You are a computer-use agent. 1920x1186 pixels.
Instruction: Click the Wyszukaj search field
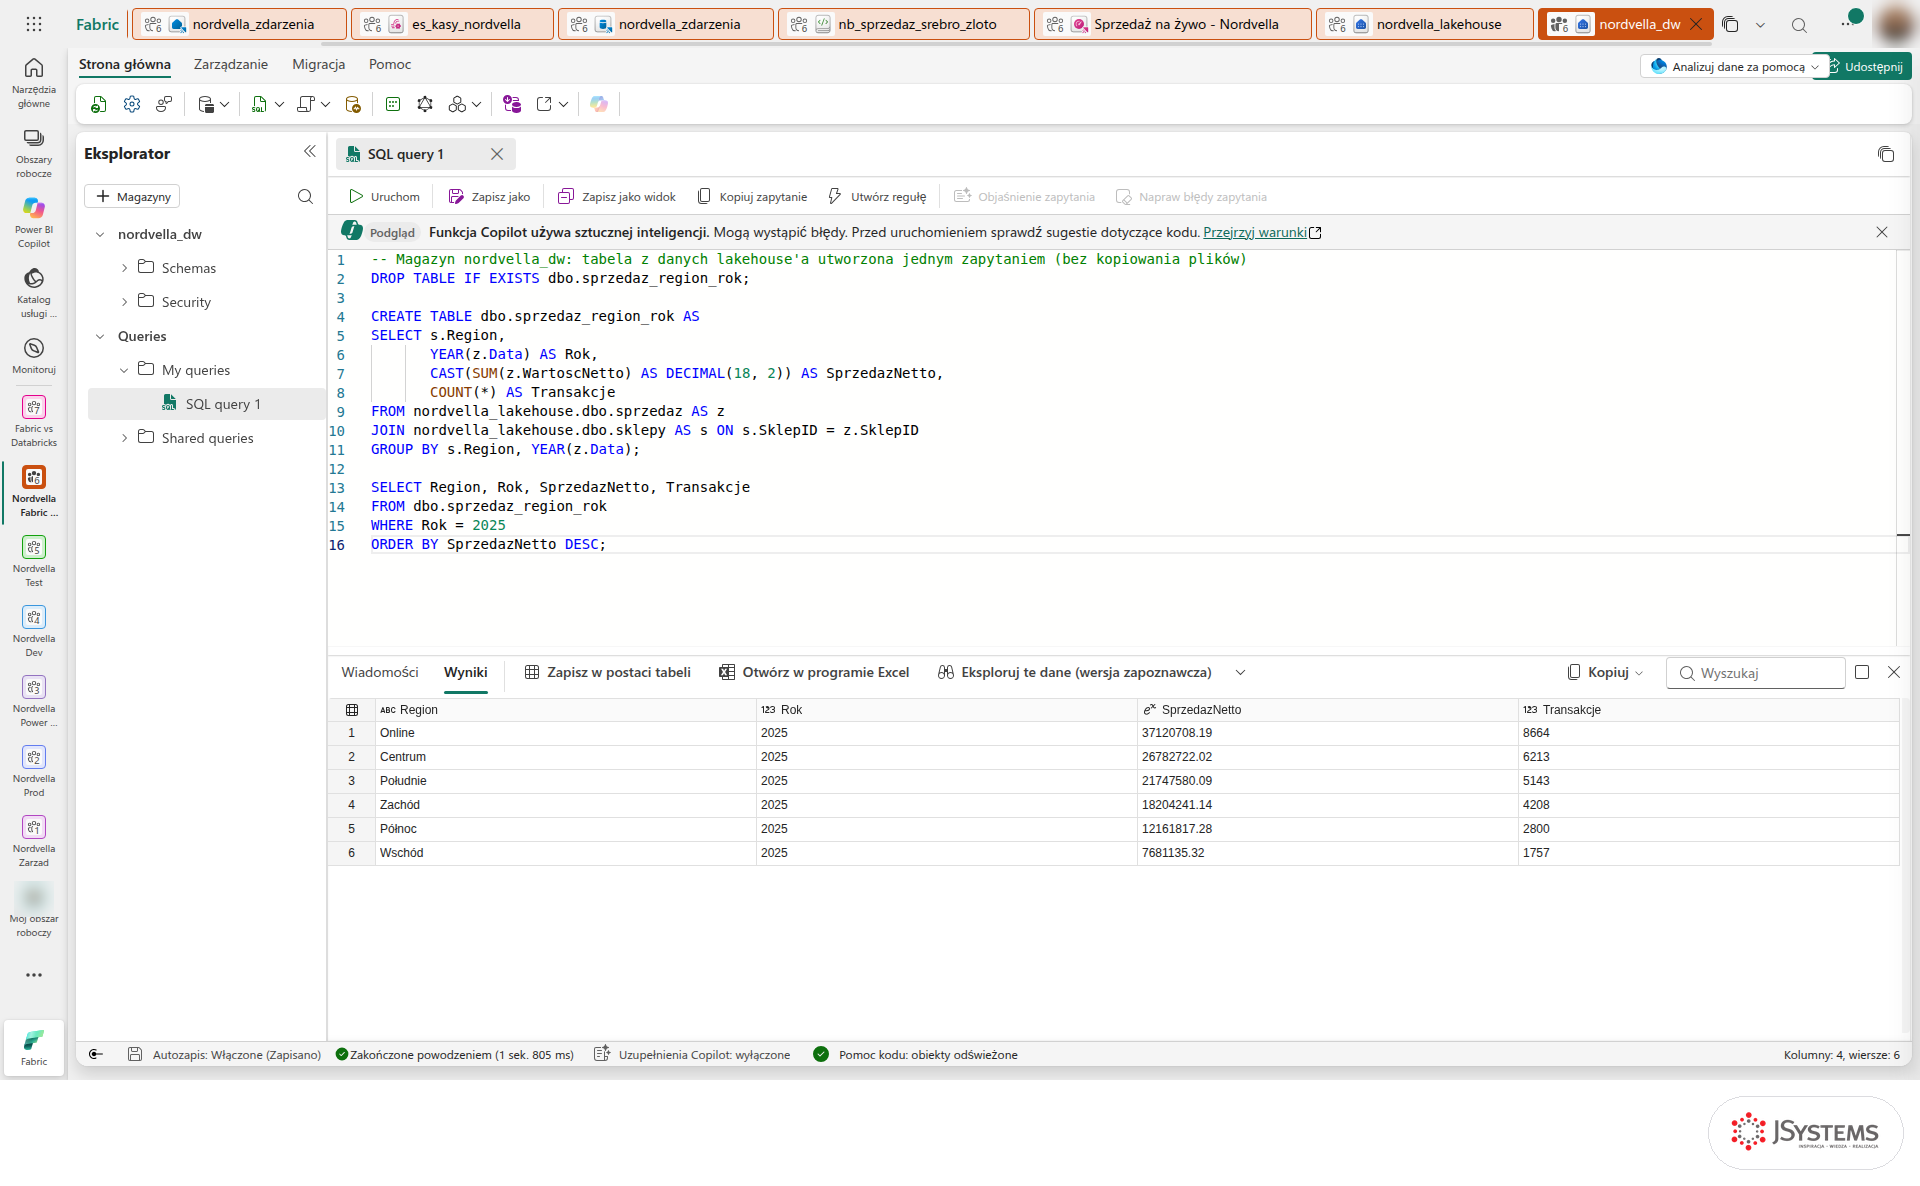[1755, 673]
